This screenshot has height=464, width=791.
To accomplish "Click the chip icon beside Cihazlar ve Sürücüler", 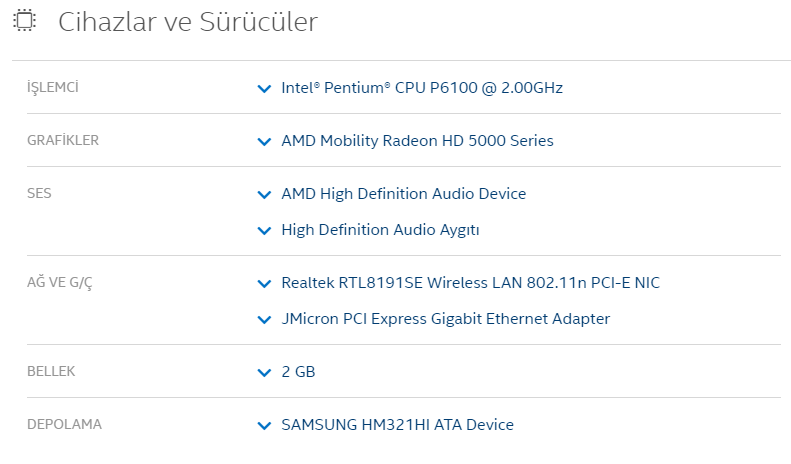I will pyautogui.click(x=25, y=22).
